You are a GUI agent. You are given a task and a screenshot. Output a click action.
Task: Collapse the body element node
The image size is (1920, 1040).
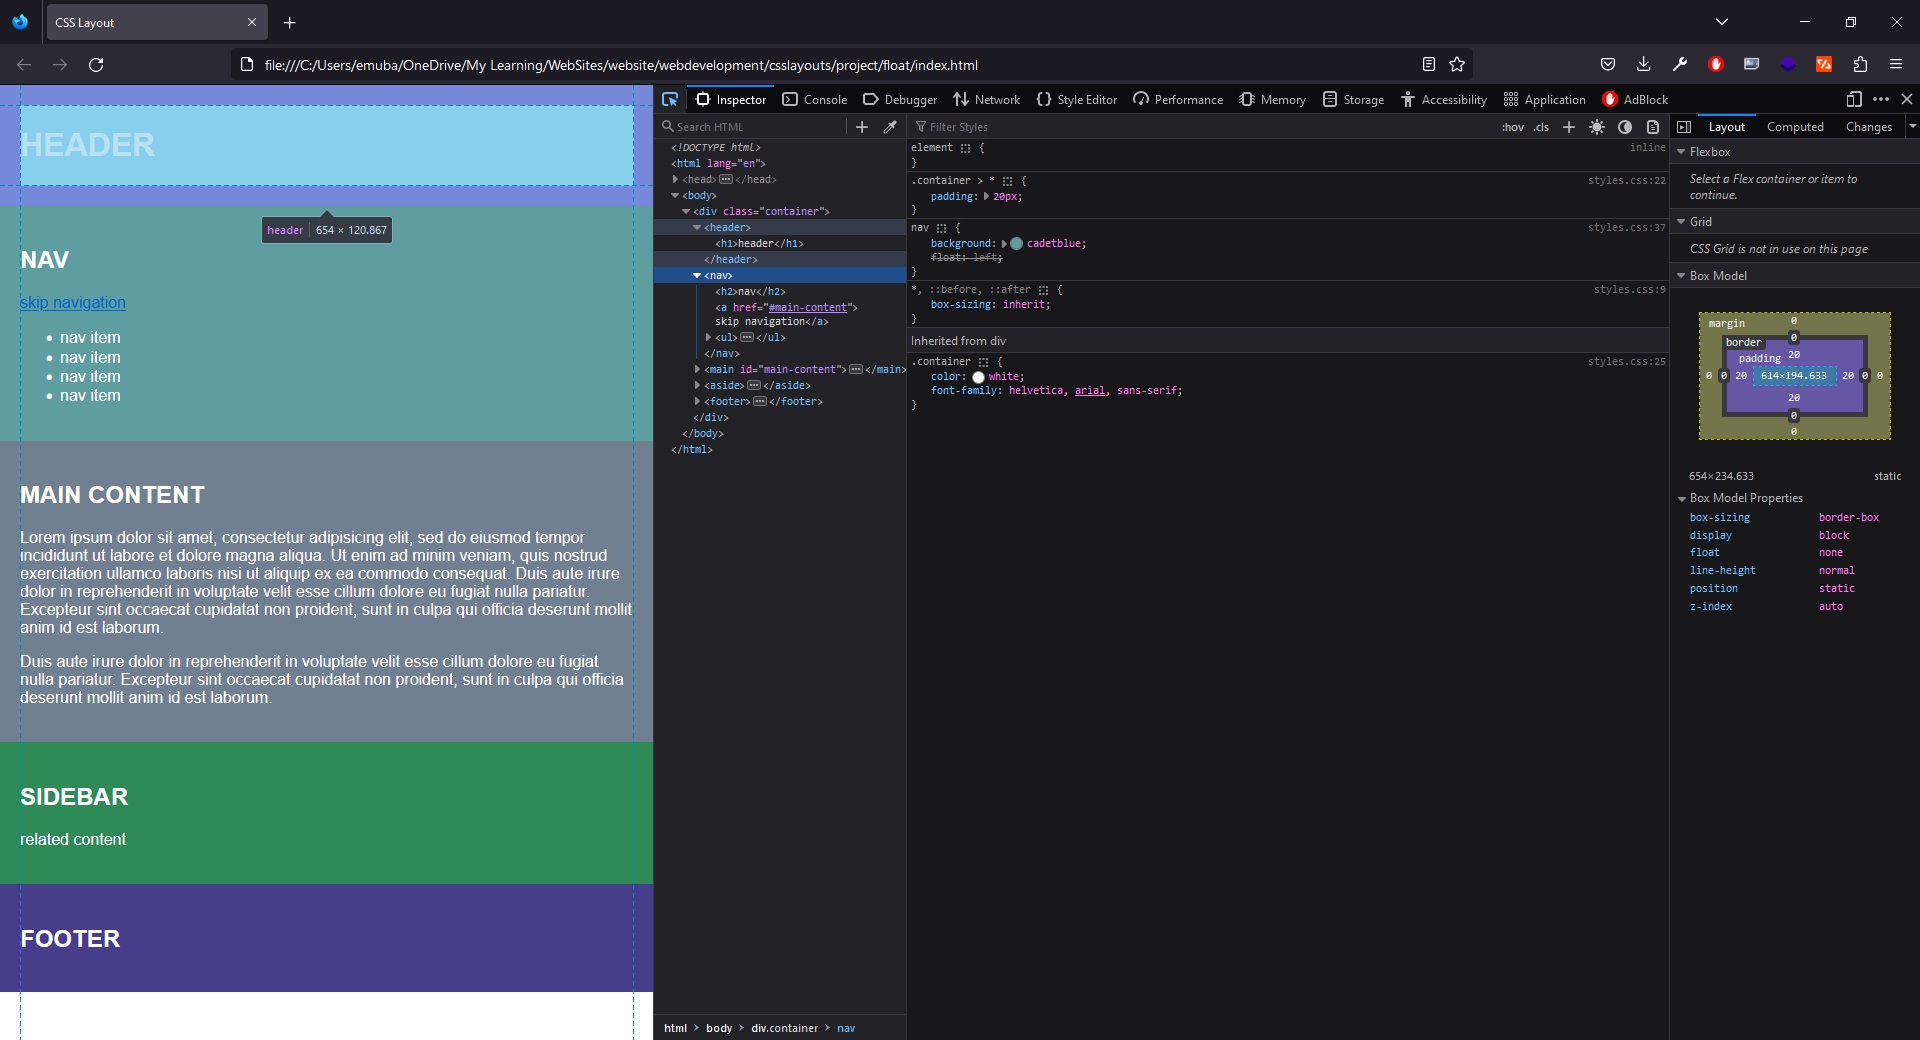click(x=675, y=195)
